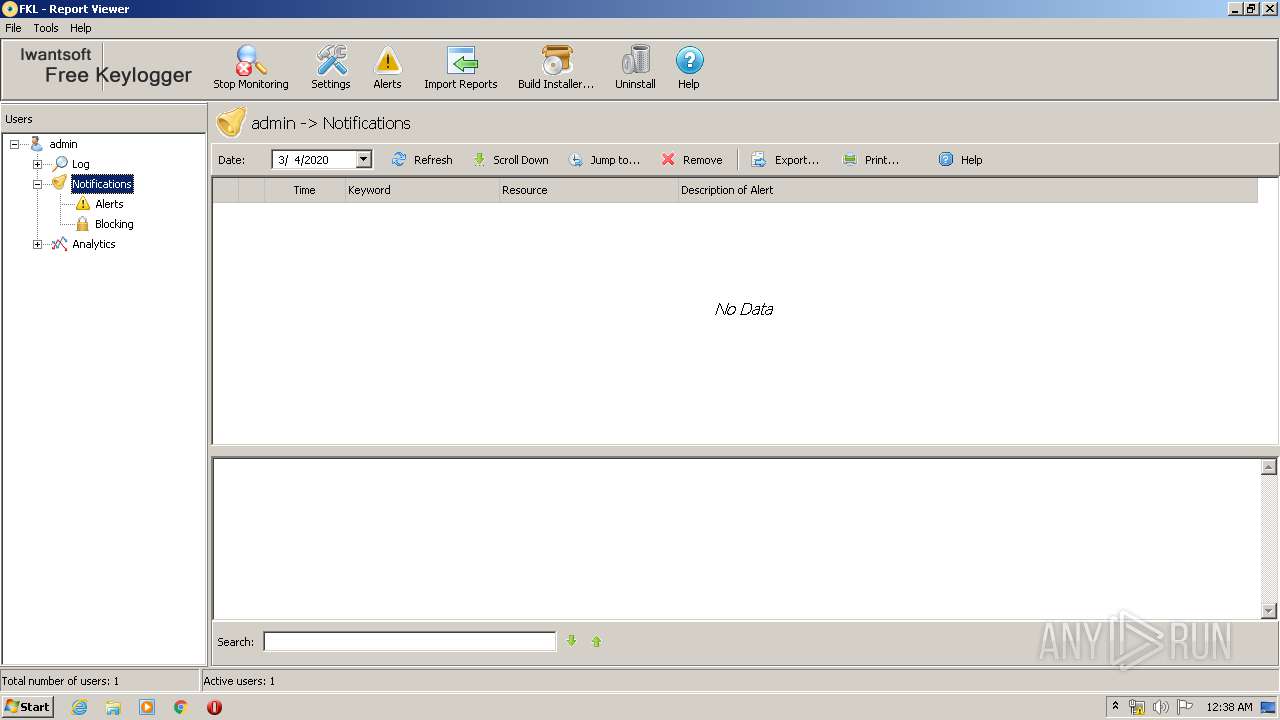Viewport: 1280px width, 720px height.
Task: Click the red taskbar application icon
Action: click(214, 707)
